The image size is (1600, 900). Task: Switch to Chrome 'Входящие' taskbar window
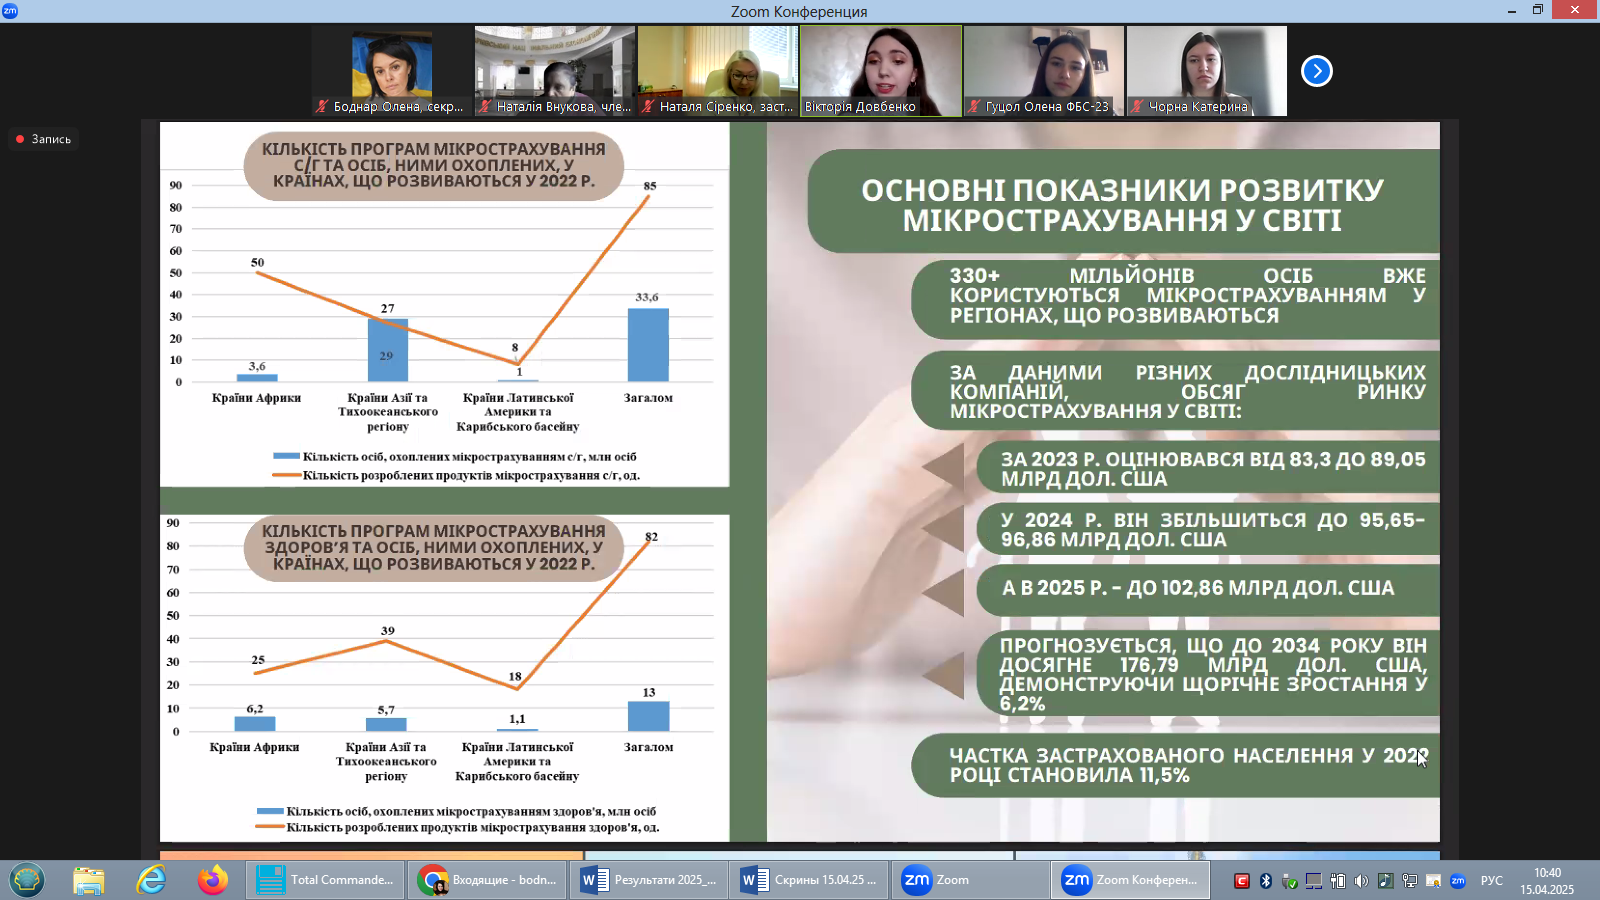[x=487, y=880]
